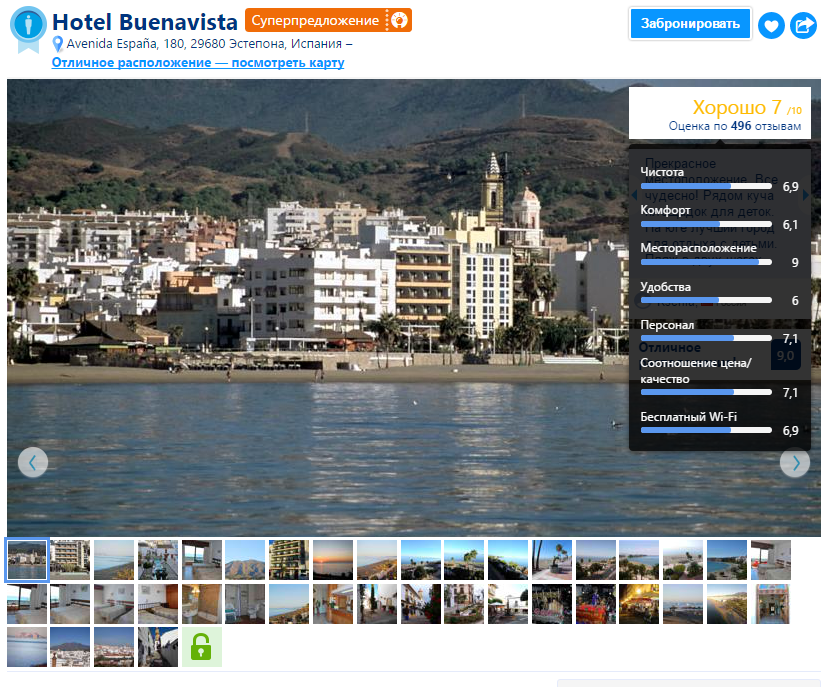Open the tall hotel building with dark balconies thumbnail
This screenshot has height=687, width=832.
[x=289, y=560]
